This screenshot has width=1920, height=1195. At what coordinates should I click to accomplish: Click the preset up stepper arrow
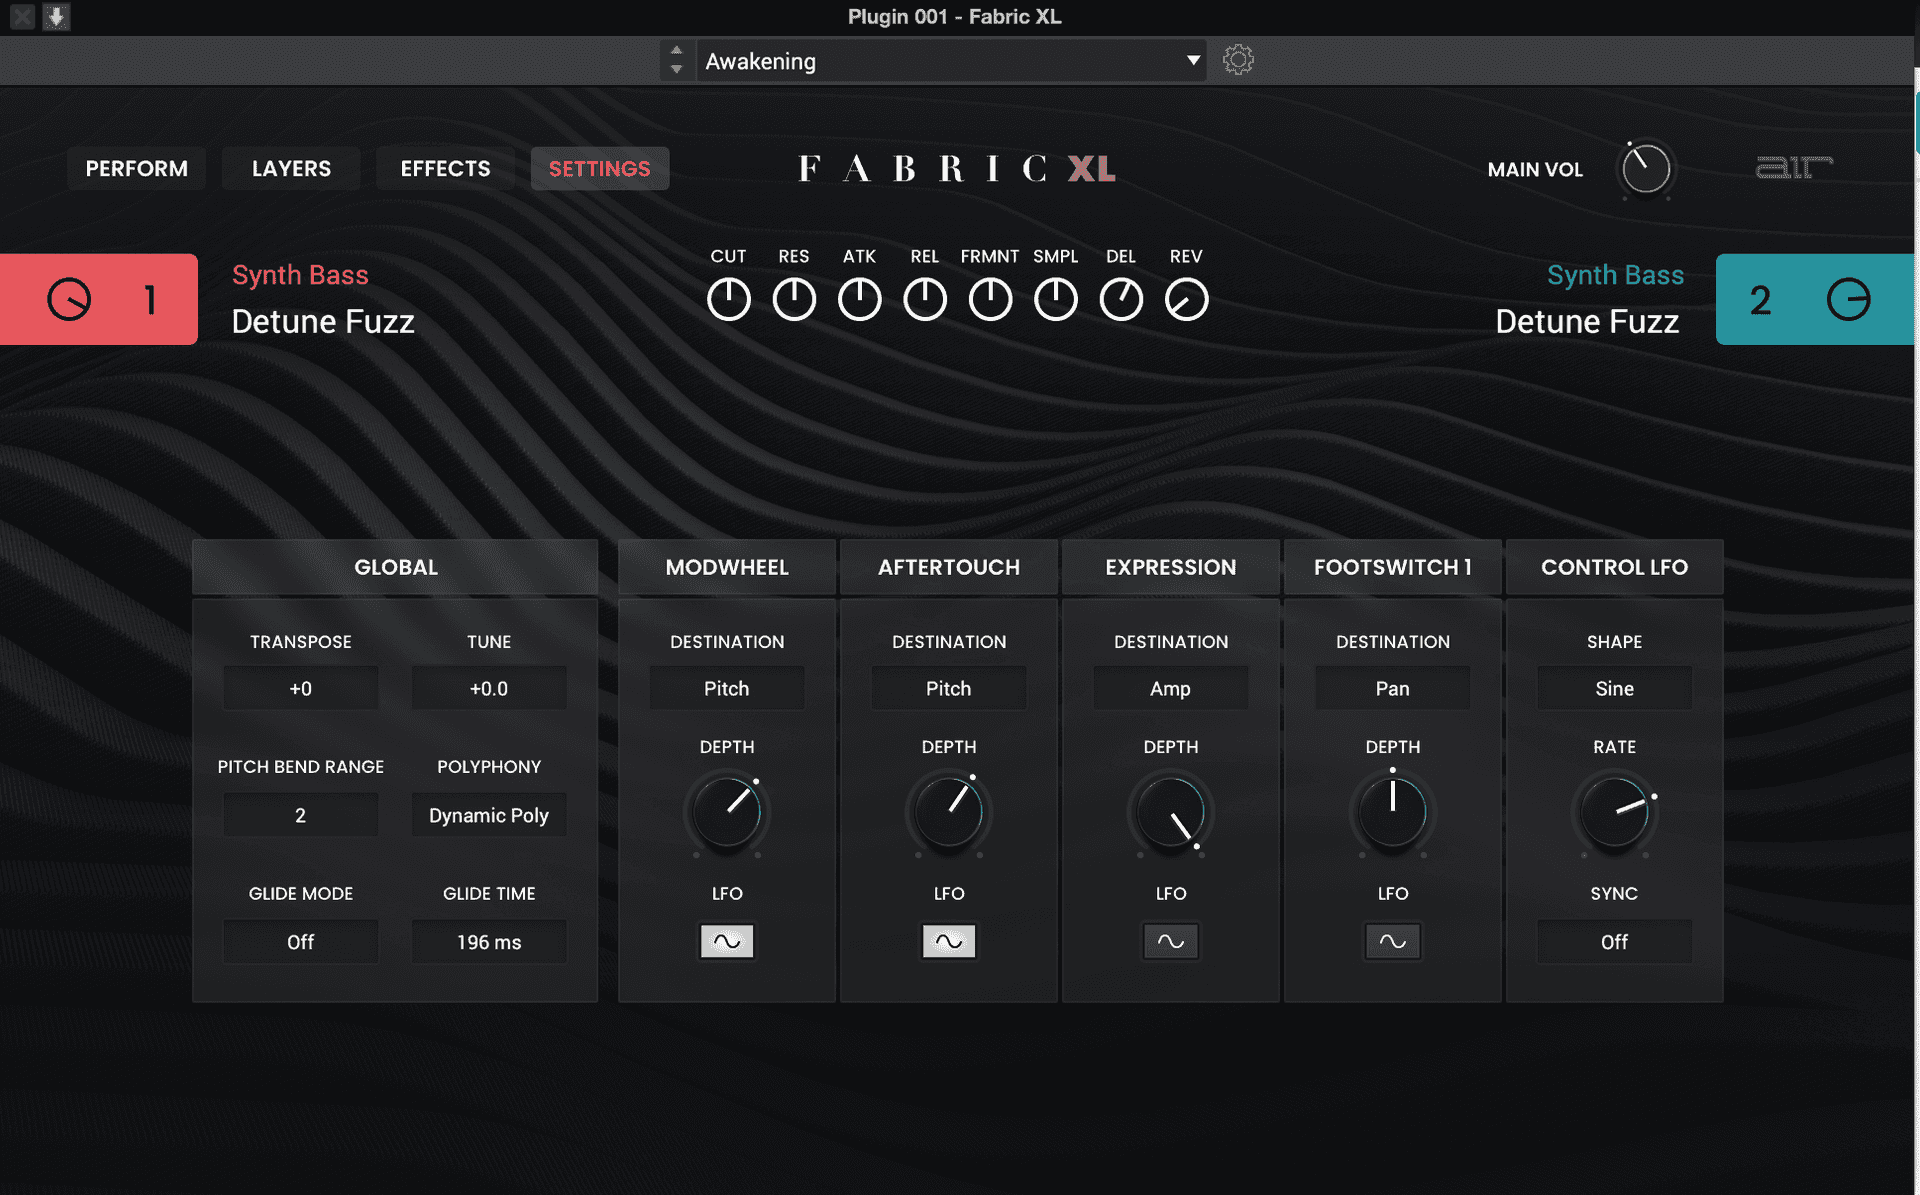[x=676, y=50]
